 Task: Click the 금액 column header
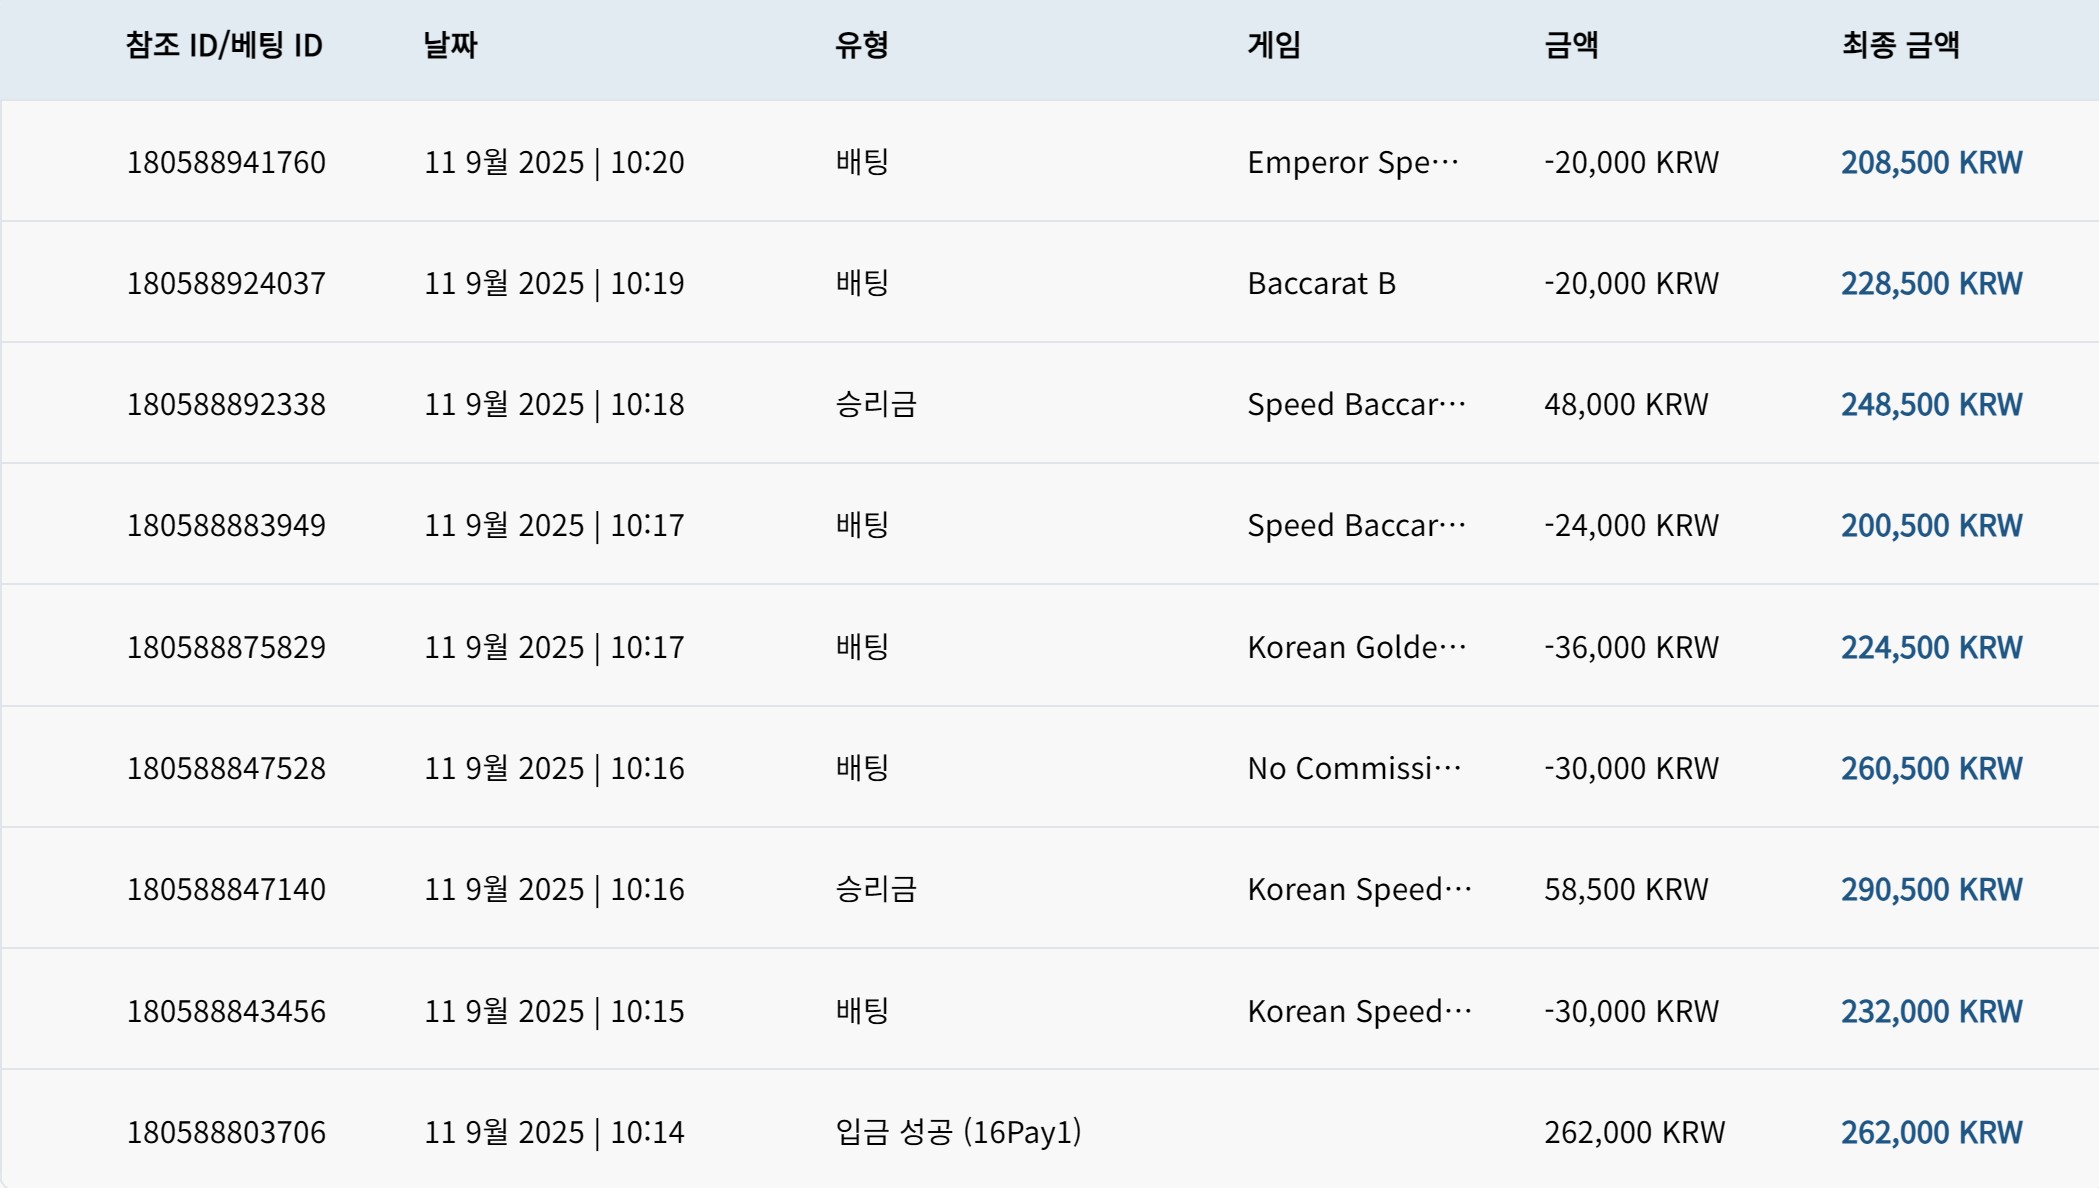coord(1571,45)
